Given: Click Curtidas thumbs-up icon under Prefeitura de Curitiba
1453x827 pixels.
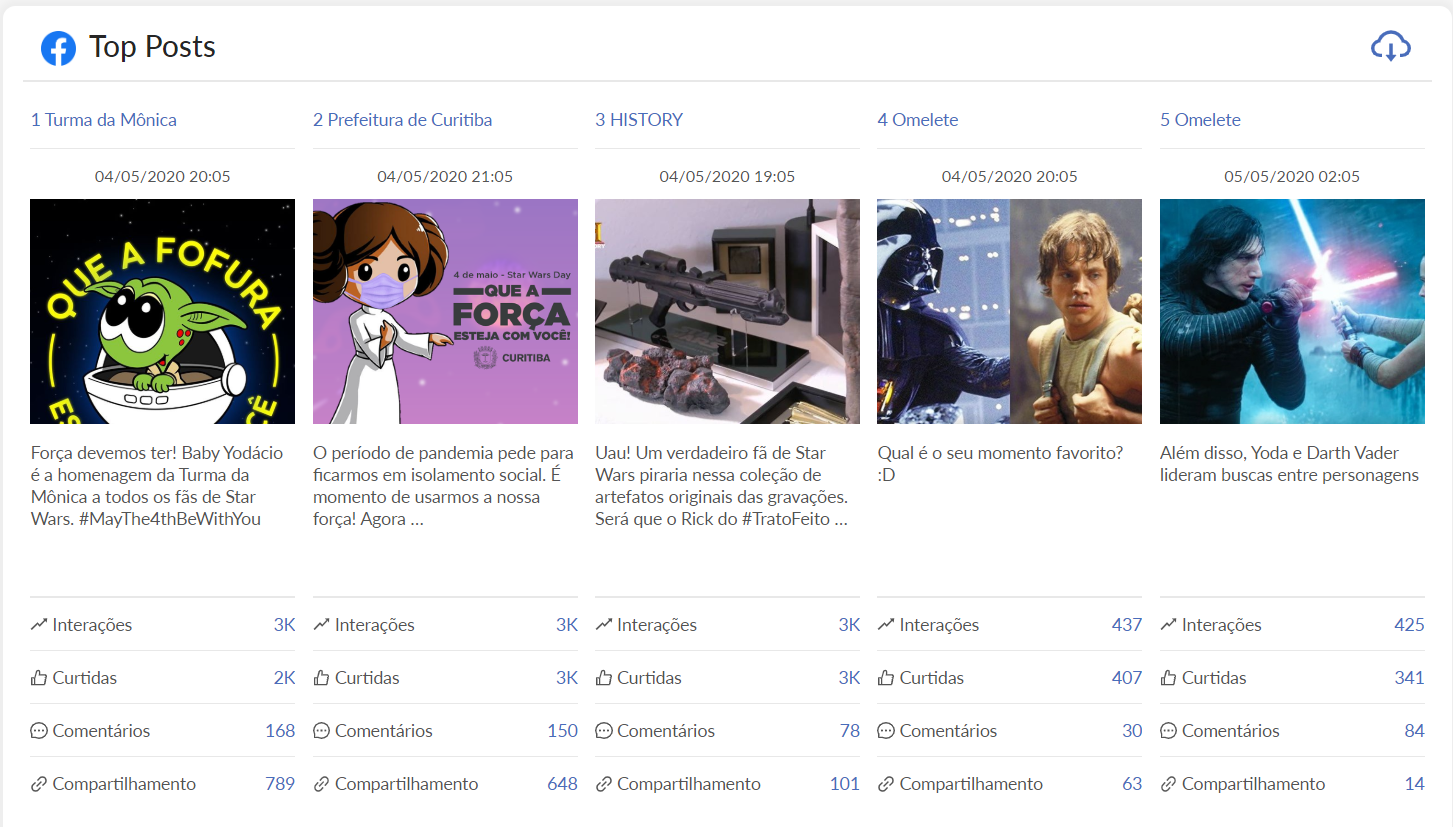Looking at the screenshot, I should [321, 678].
